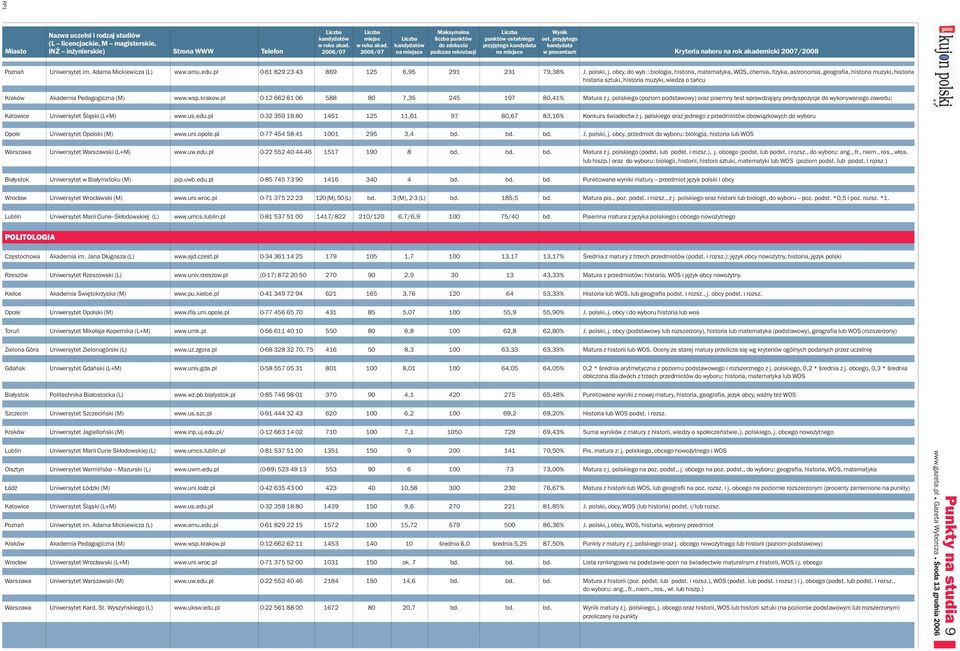Select 'Akademia im. Jana Długosza (L)' cell
The width and height of the screenshot is (960, 651).
tap(92, 257)
